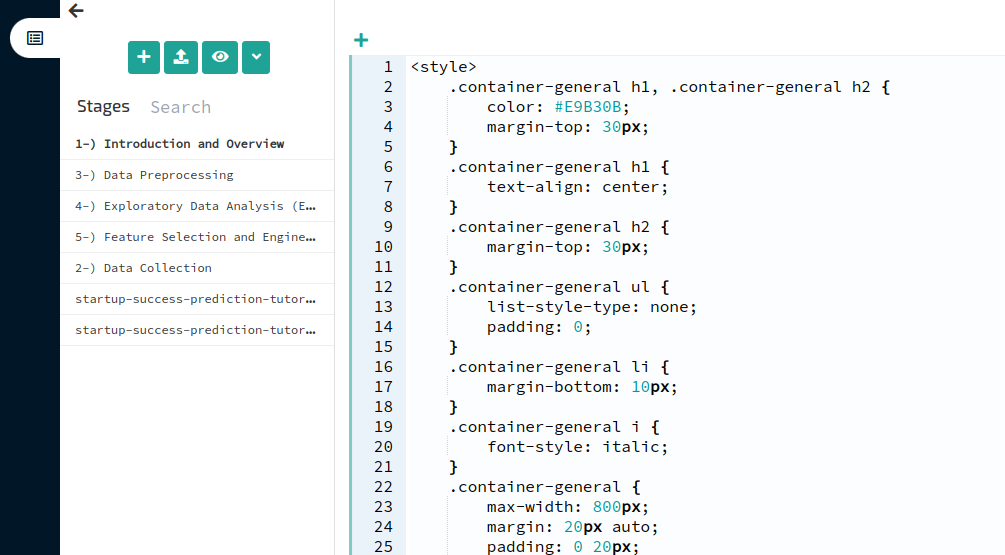This screenshot has width=1005, height=555.
Task: Click the teal plus above editor
Action: tap(361, 40)
